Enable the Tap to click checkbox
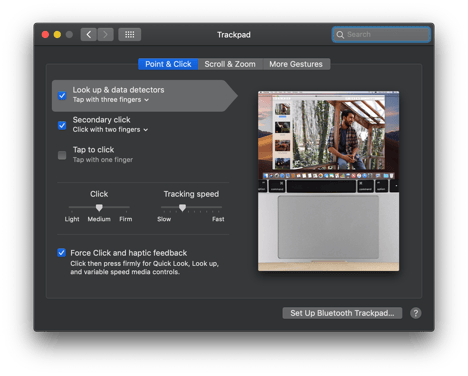The height and width of the screenshot is (376, 468). point(62,155)
